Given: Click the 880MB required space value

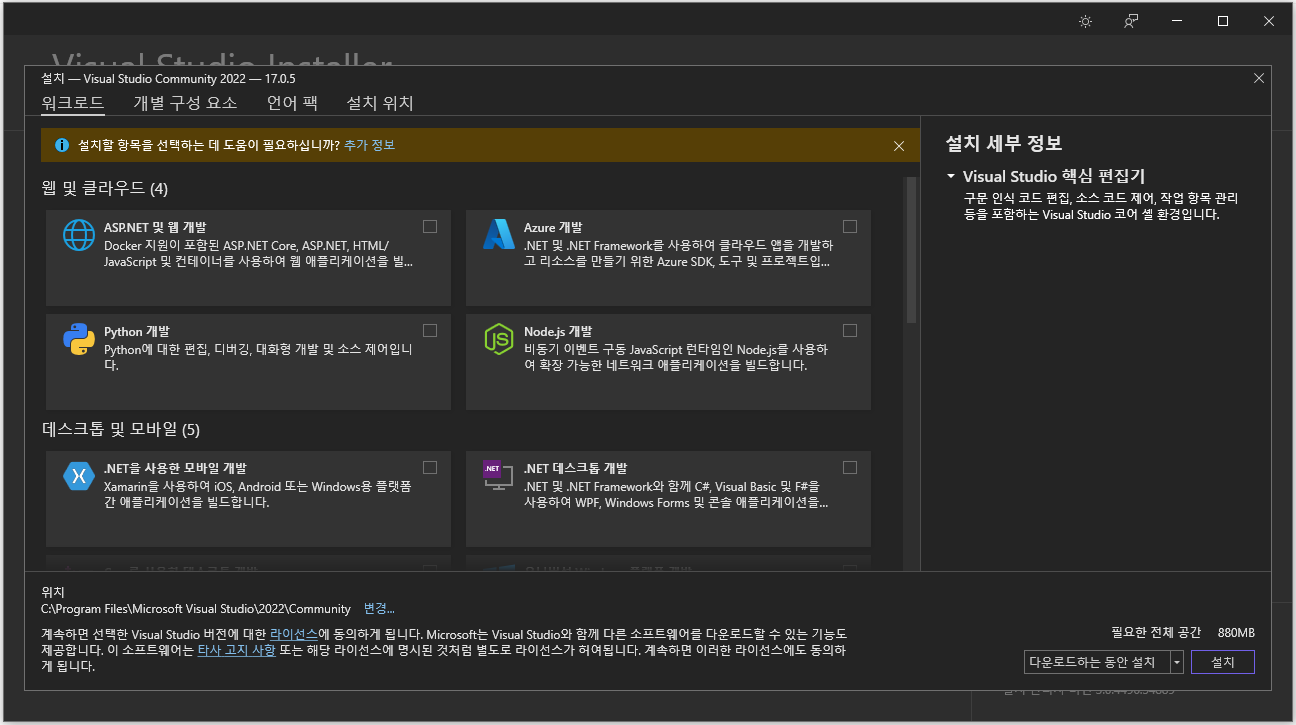Looking at the screenshot, I should [1236, 633].
